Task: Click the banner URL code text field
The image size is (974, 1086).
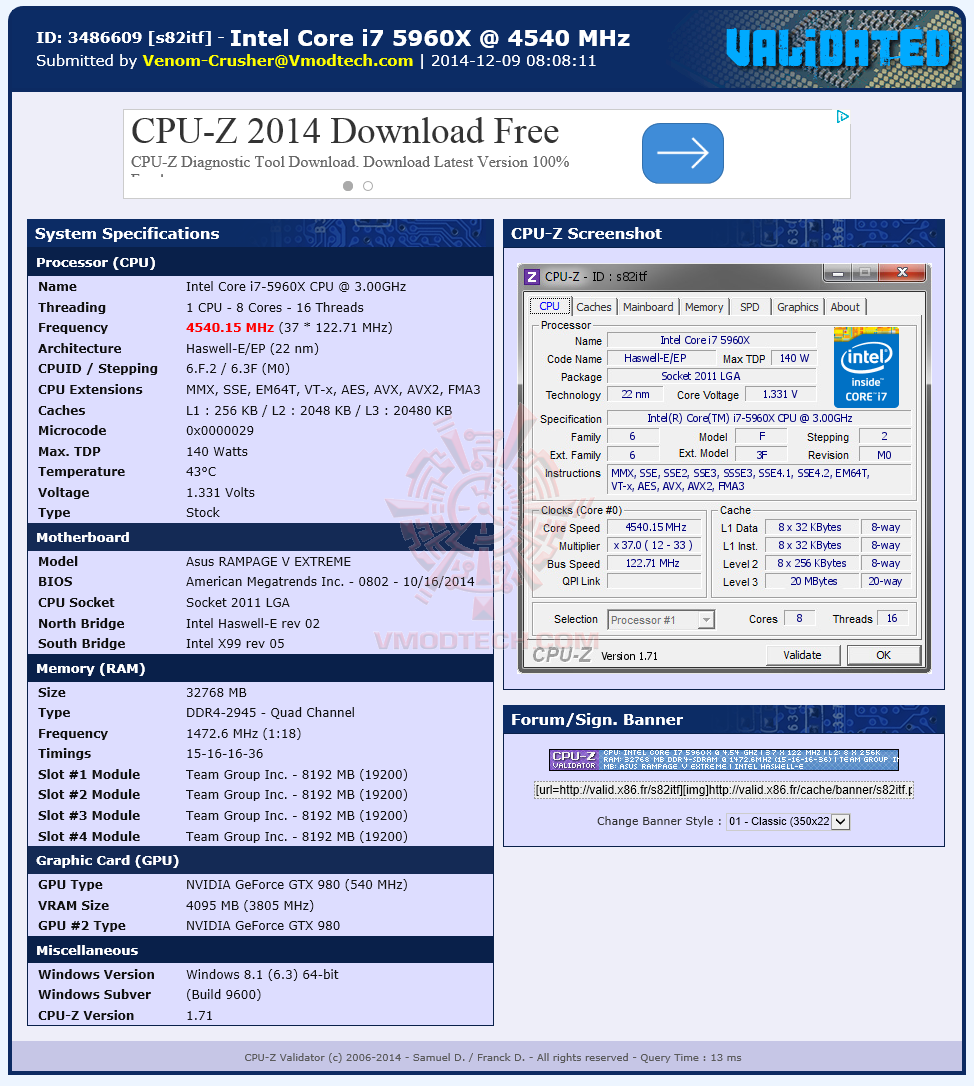Action: point(724,790)
